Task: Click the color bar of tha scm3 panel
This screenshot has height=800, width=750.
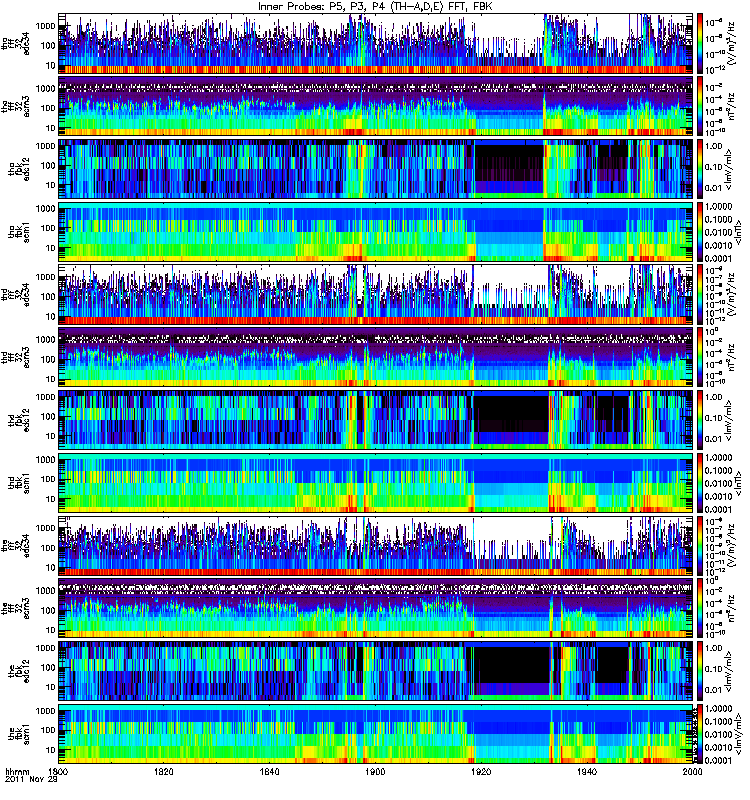Action: [700, 107]
